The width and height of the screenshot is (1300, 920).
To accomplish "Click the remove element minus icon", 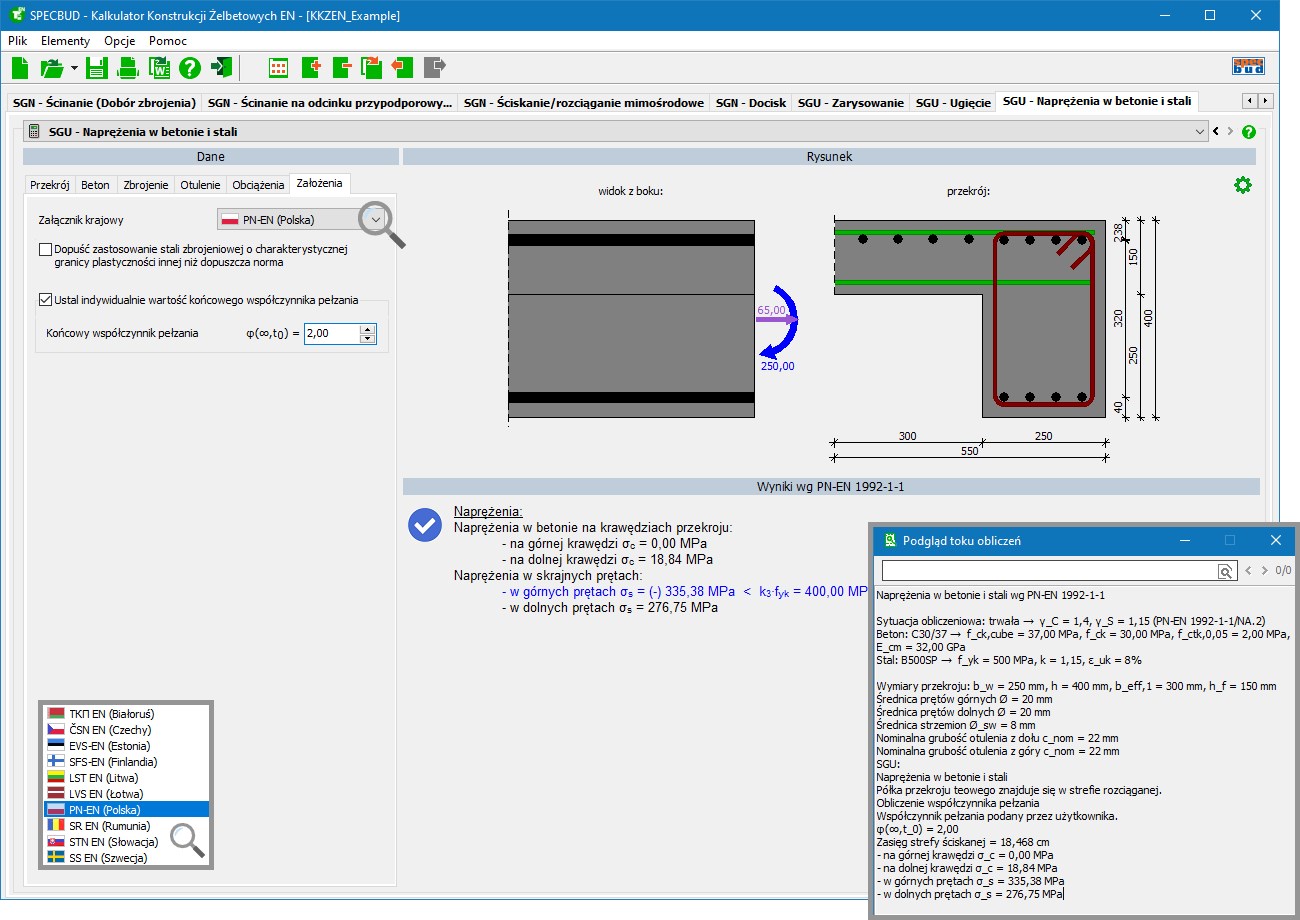I will click(x=341, y=68).
